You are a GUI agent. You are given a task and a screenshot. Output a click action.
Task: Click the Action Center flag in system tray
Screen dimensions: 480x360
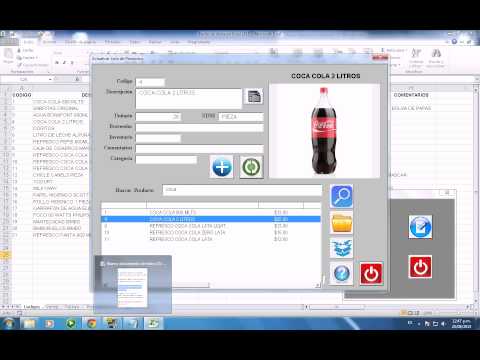coord(427,323)
